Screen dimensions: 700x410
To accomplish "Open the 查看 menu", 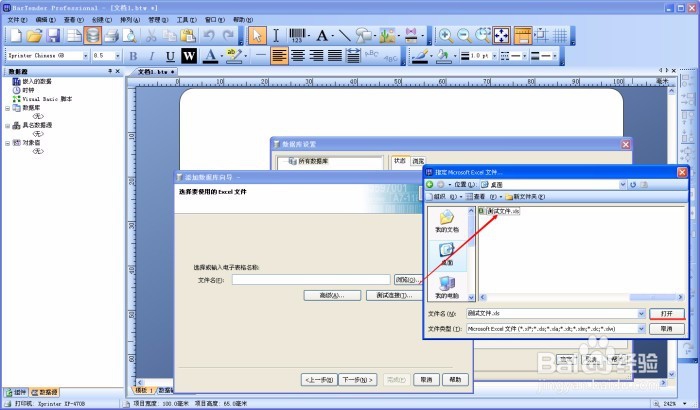I will click(x=74, y=20).
